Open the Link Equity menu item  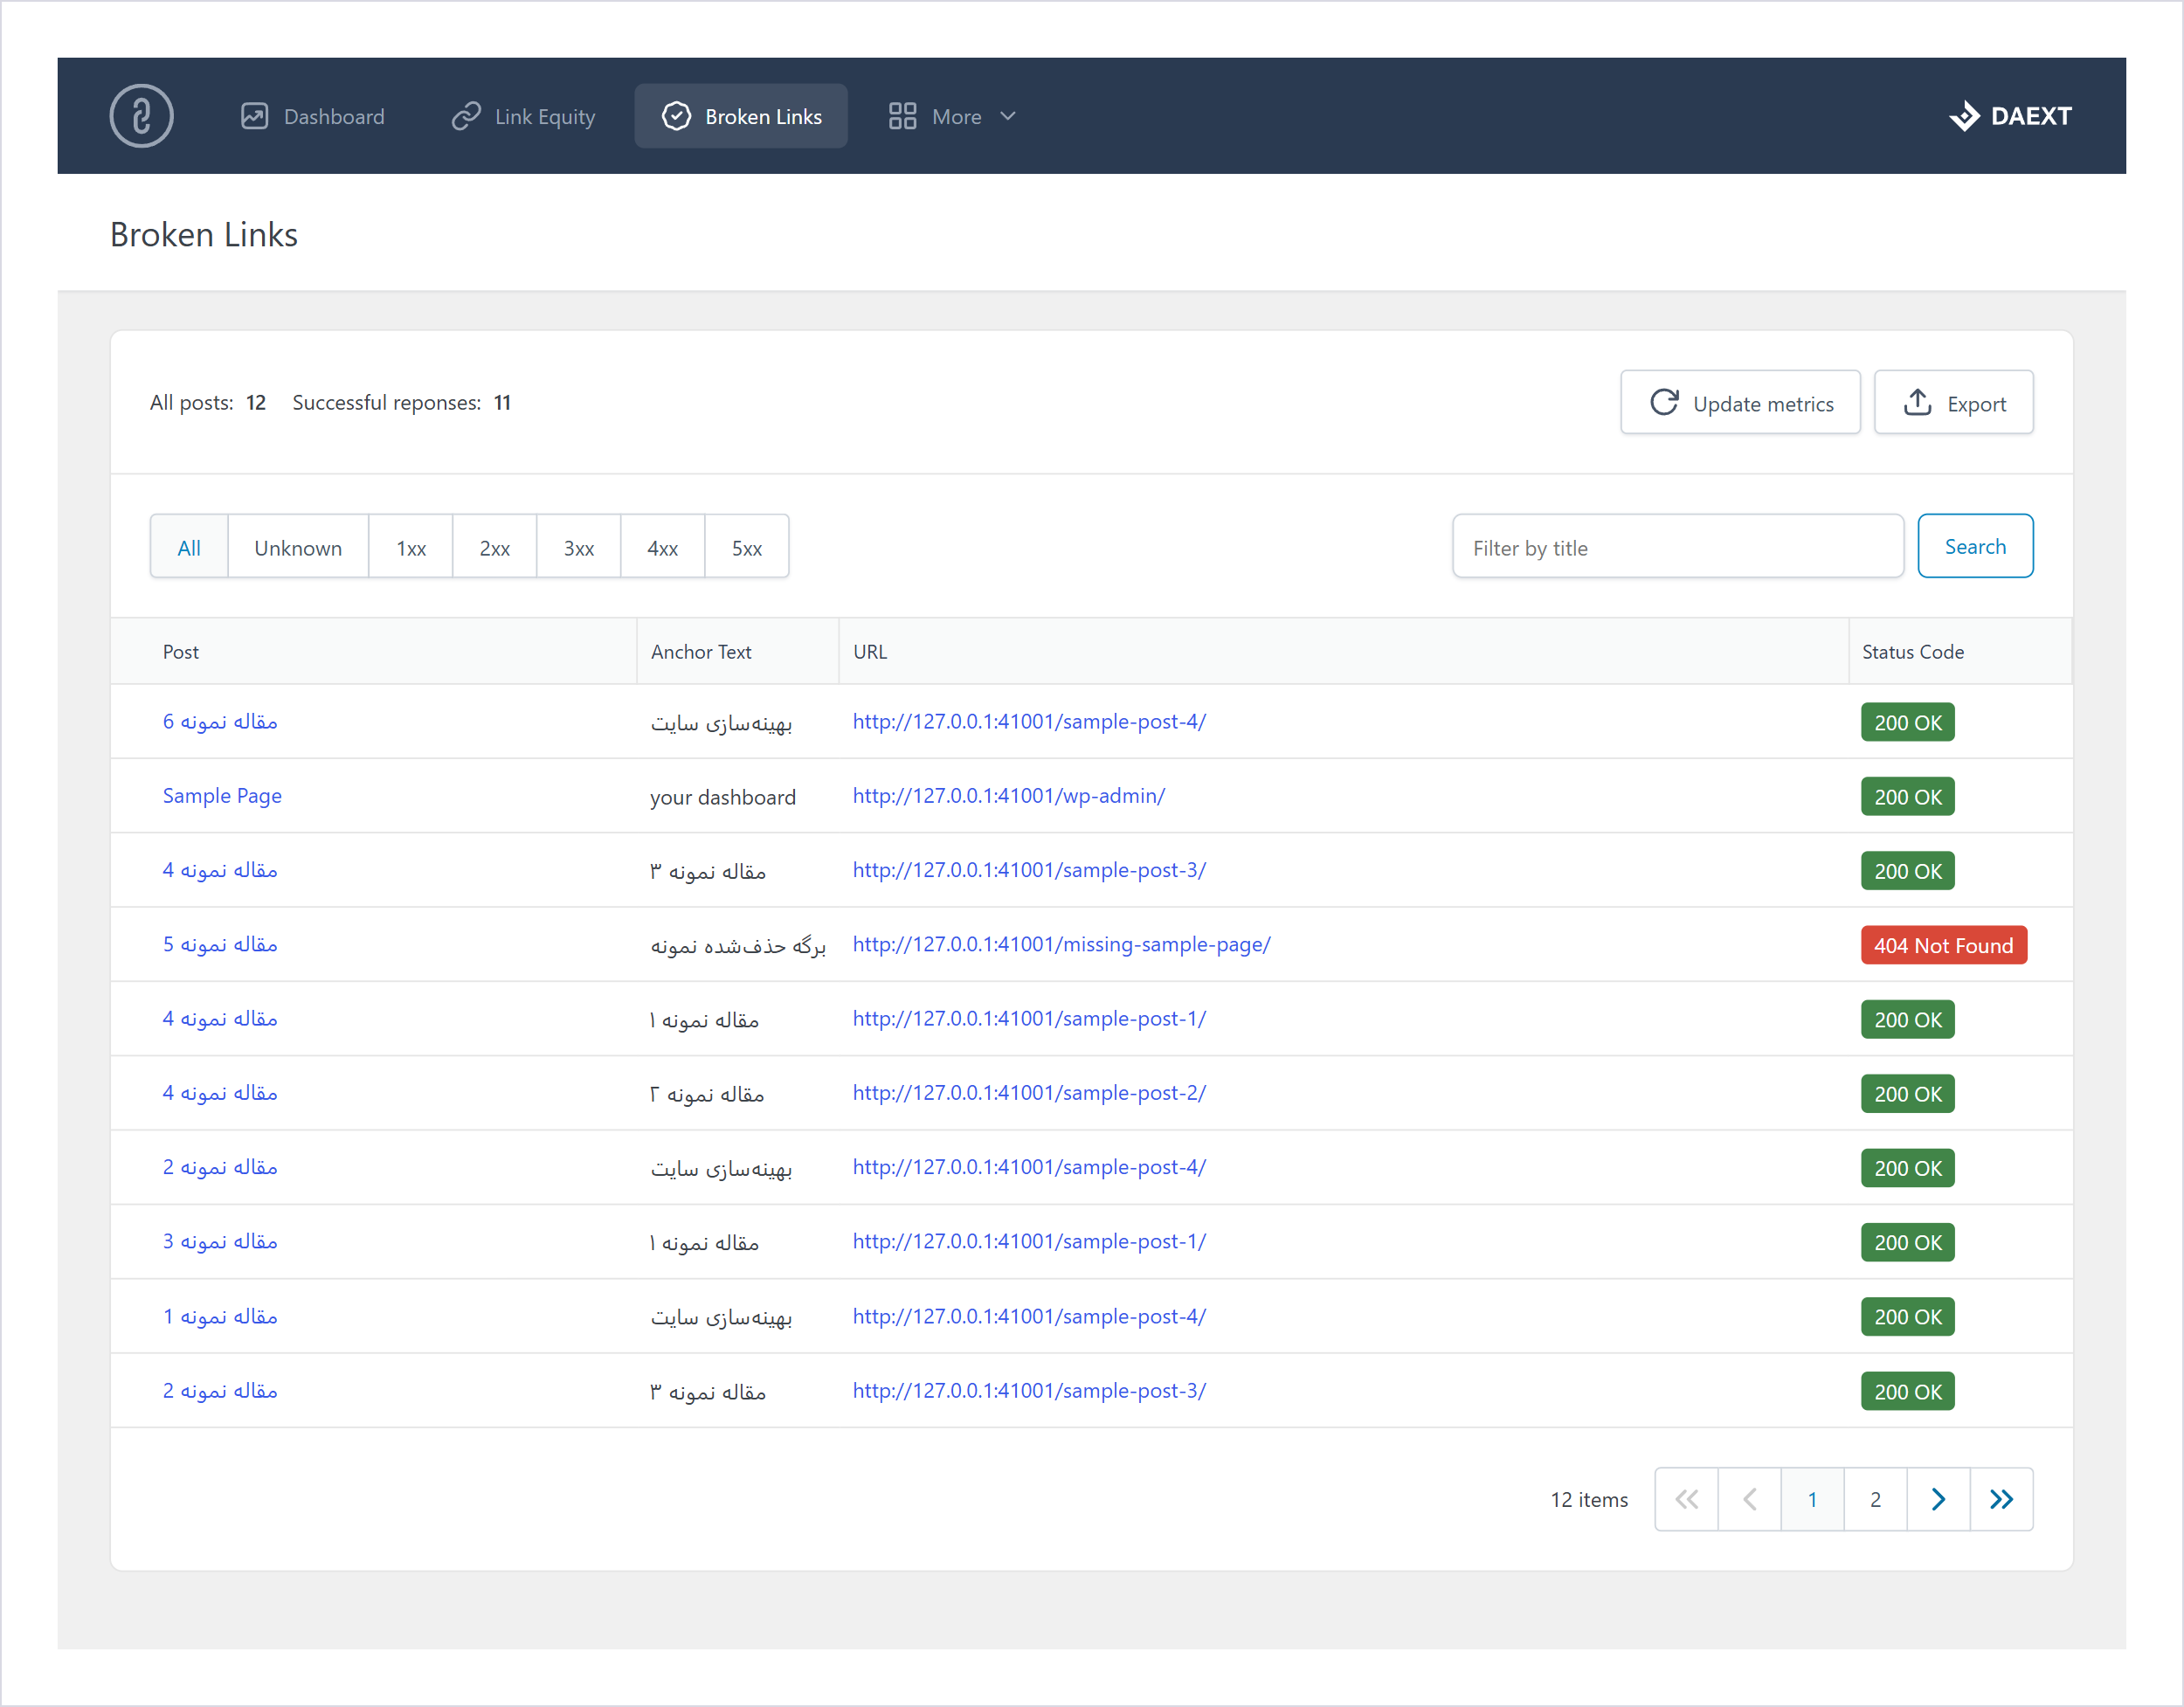[x=523, y=116]
